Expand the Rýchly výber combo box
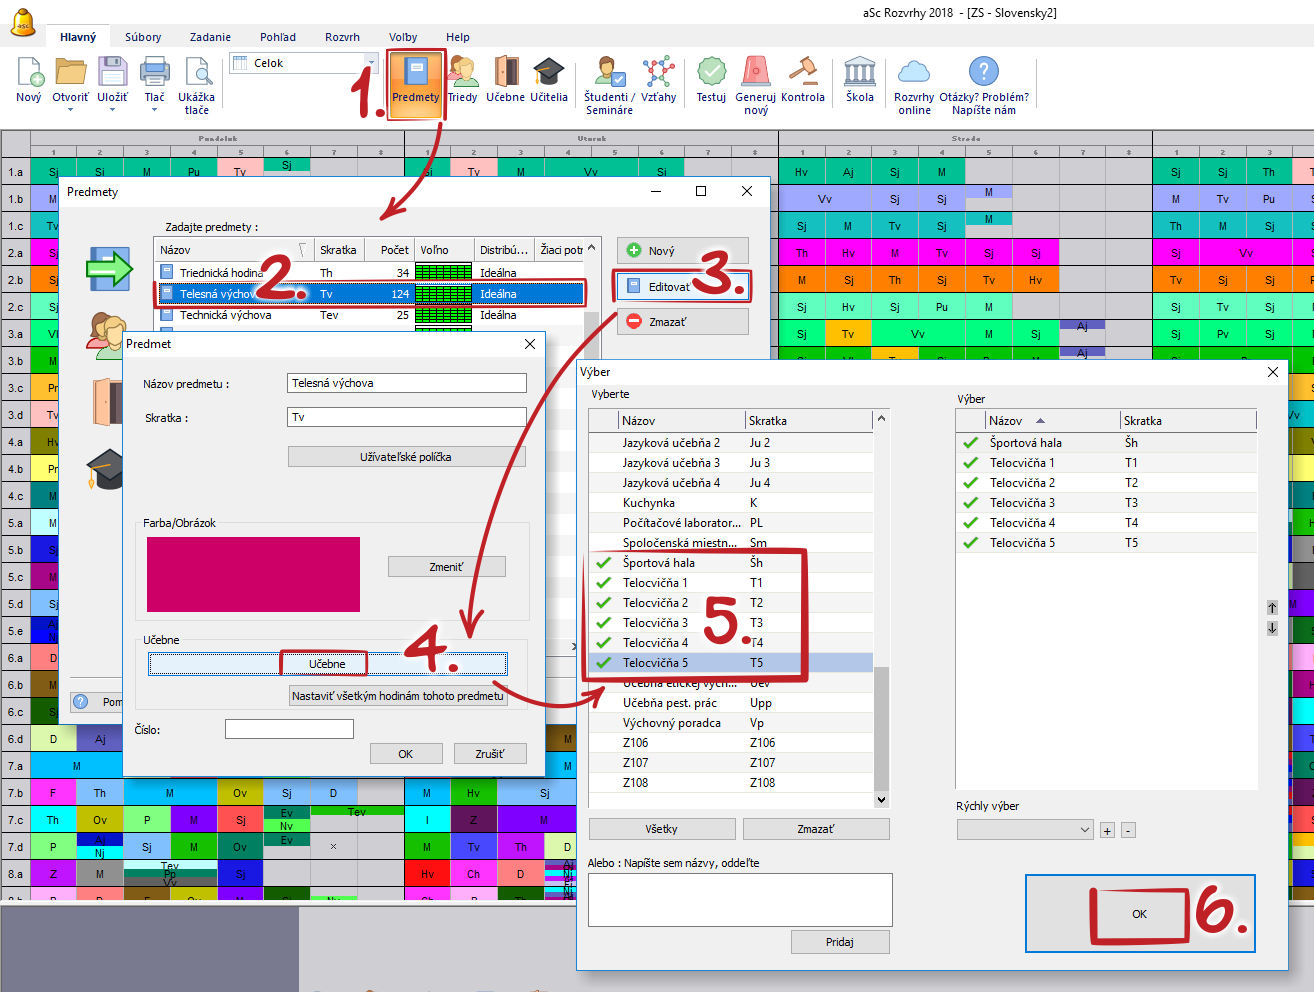This screenshot has height=992, width=1314. pos(1085,830)
